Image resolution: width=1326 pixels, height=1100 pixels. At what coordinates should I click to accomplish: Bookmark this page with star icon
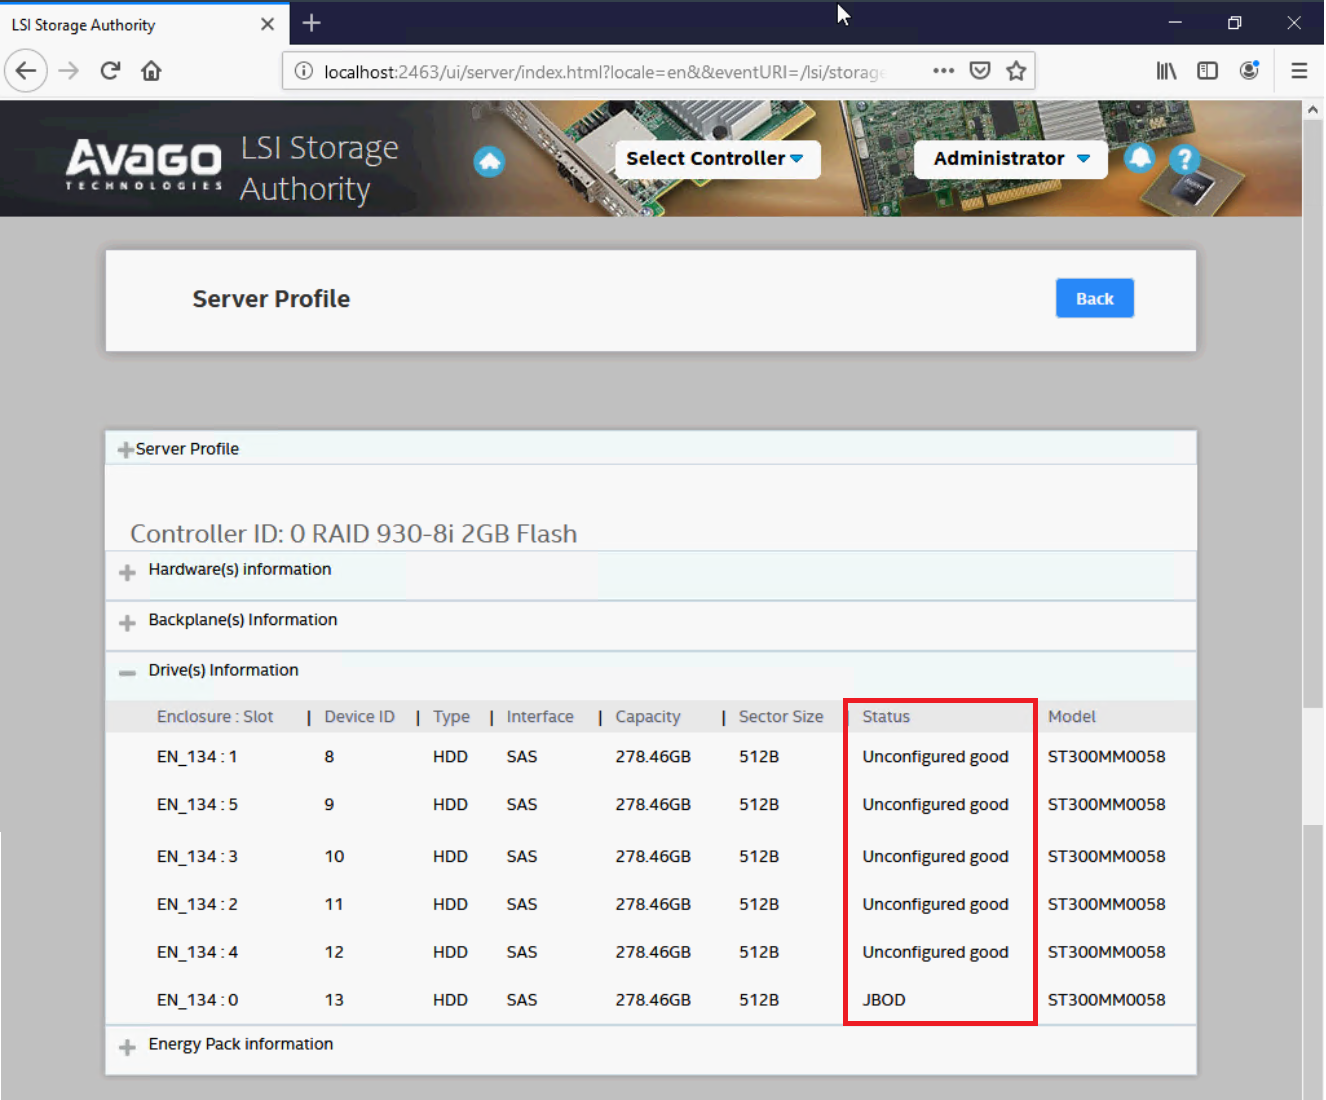pos(1016,71)
